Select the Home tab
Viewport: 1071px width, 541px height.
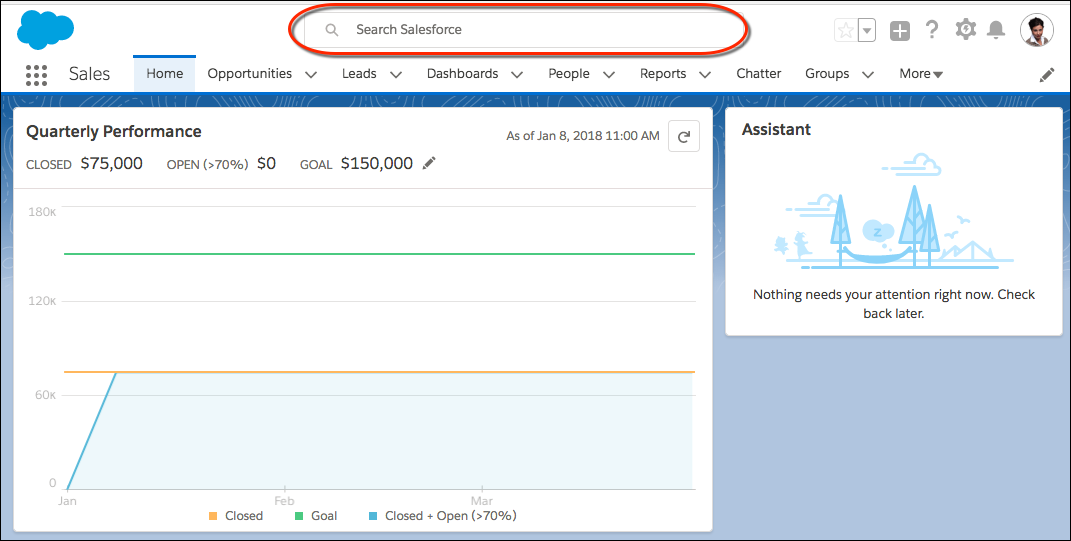pos(165,73)
